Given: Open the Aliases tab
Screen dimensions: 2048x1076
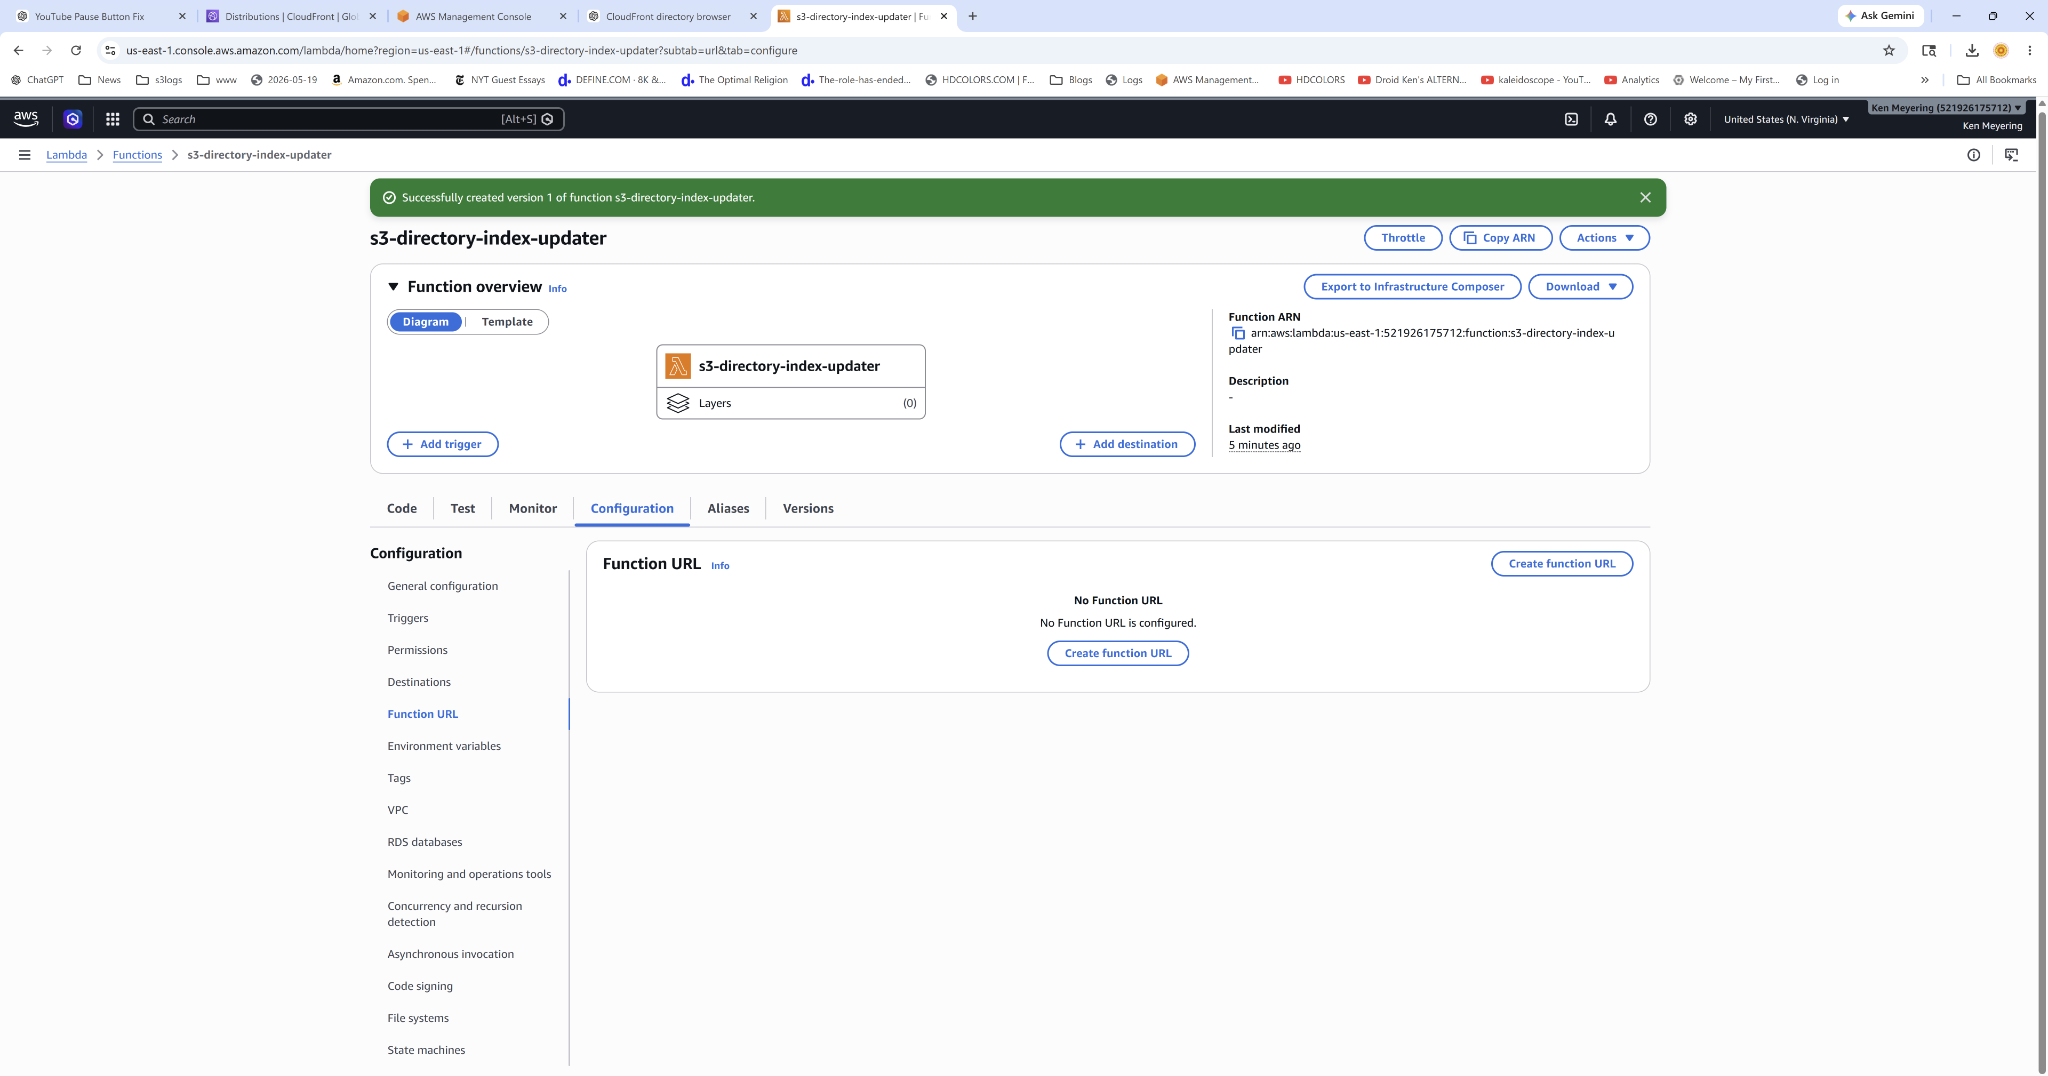Looking at the screenshot, I should (728, 508).
